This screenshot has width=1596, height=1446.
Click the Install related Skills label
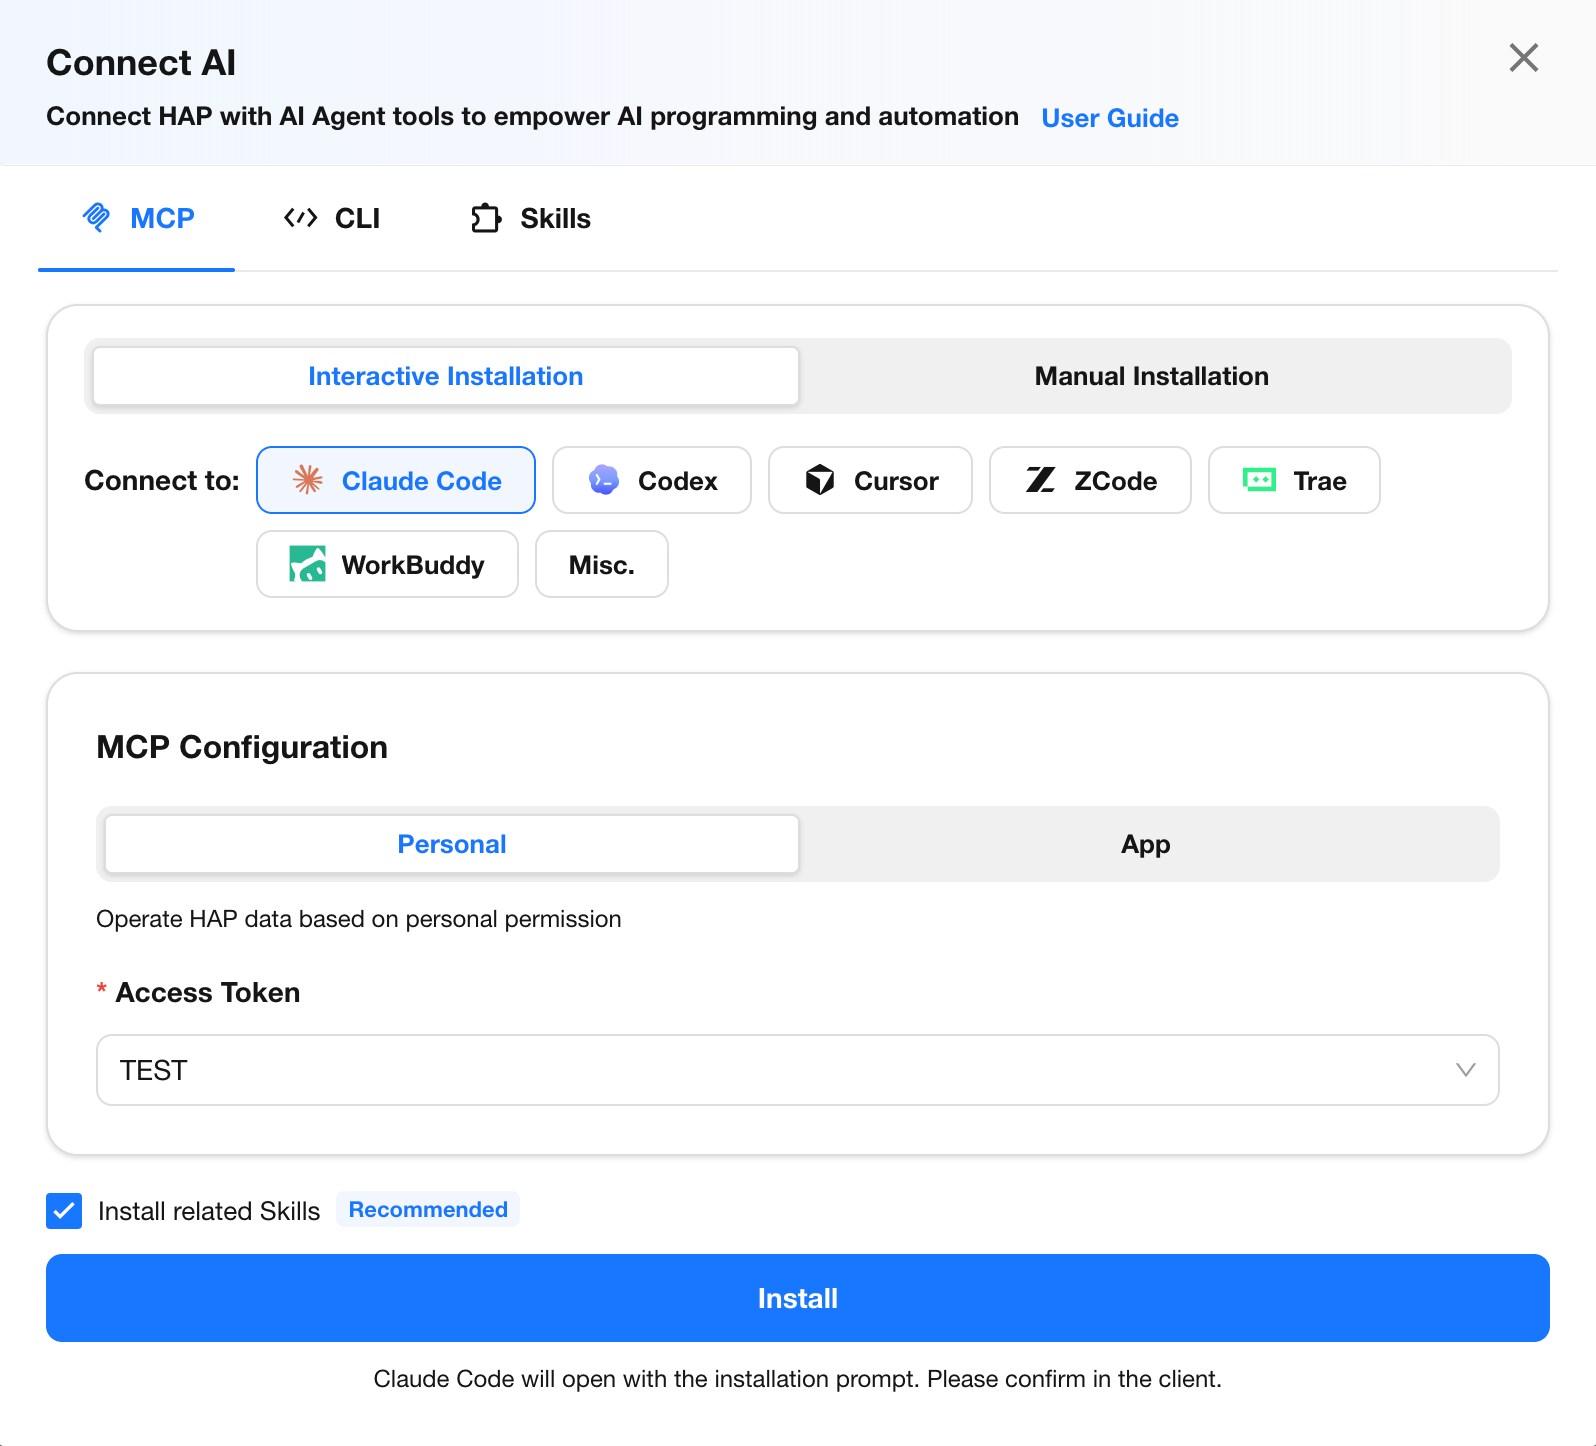click(x=209, y=1211)
